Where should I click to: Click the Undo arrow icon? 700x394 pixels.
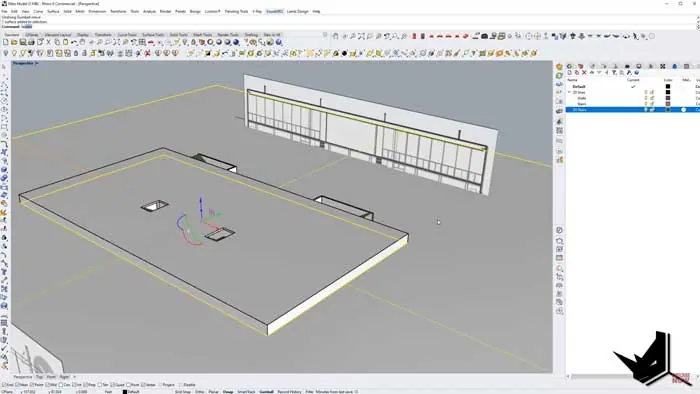74,42
